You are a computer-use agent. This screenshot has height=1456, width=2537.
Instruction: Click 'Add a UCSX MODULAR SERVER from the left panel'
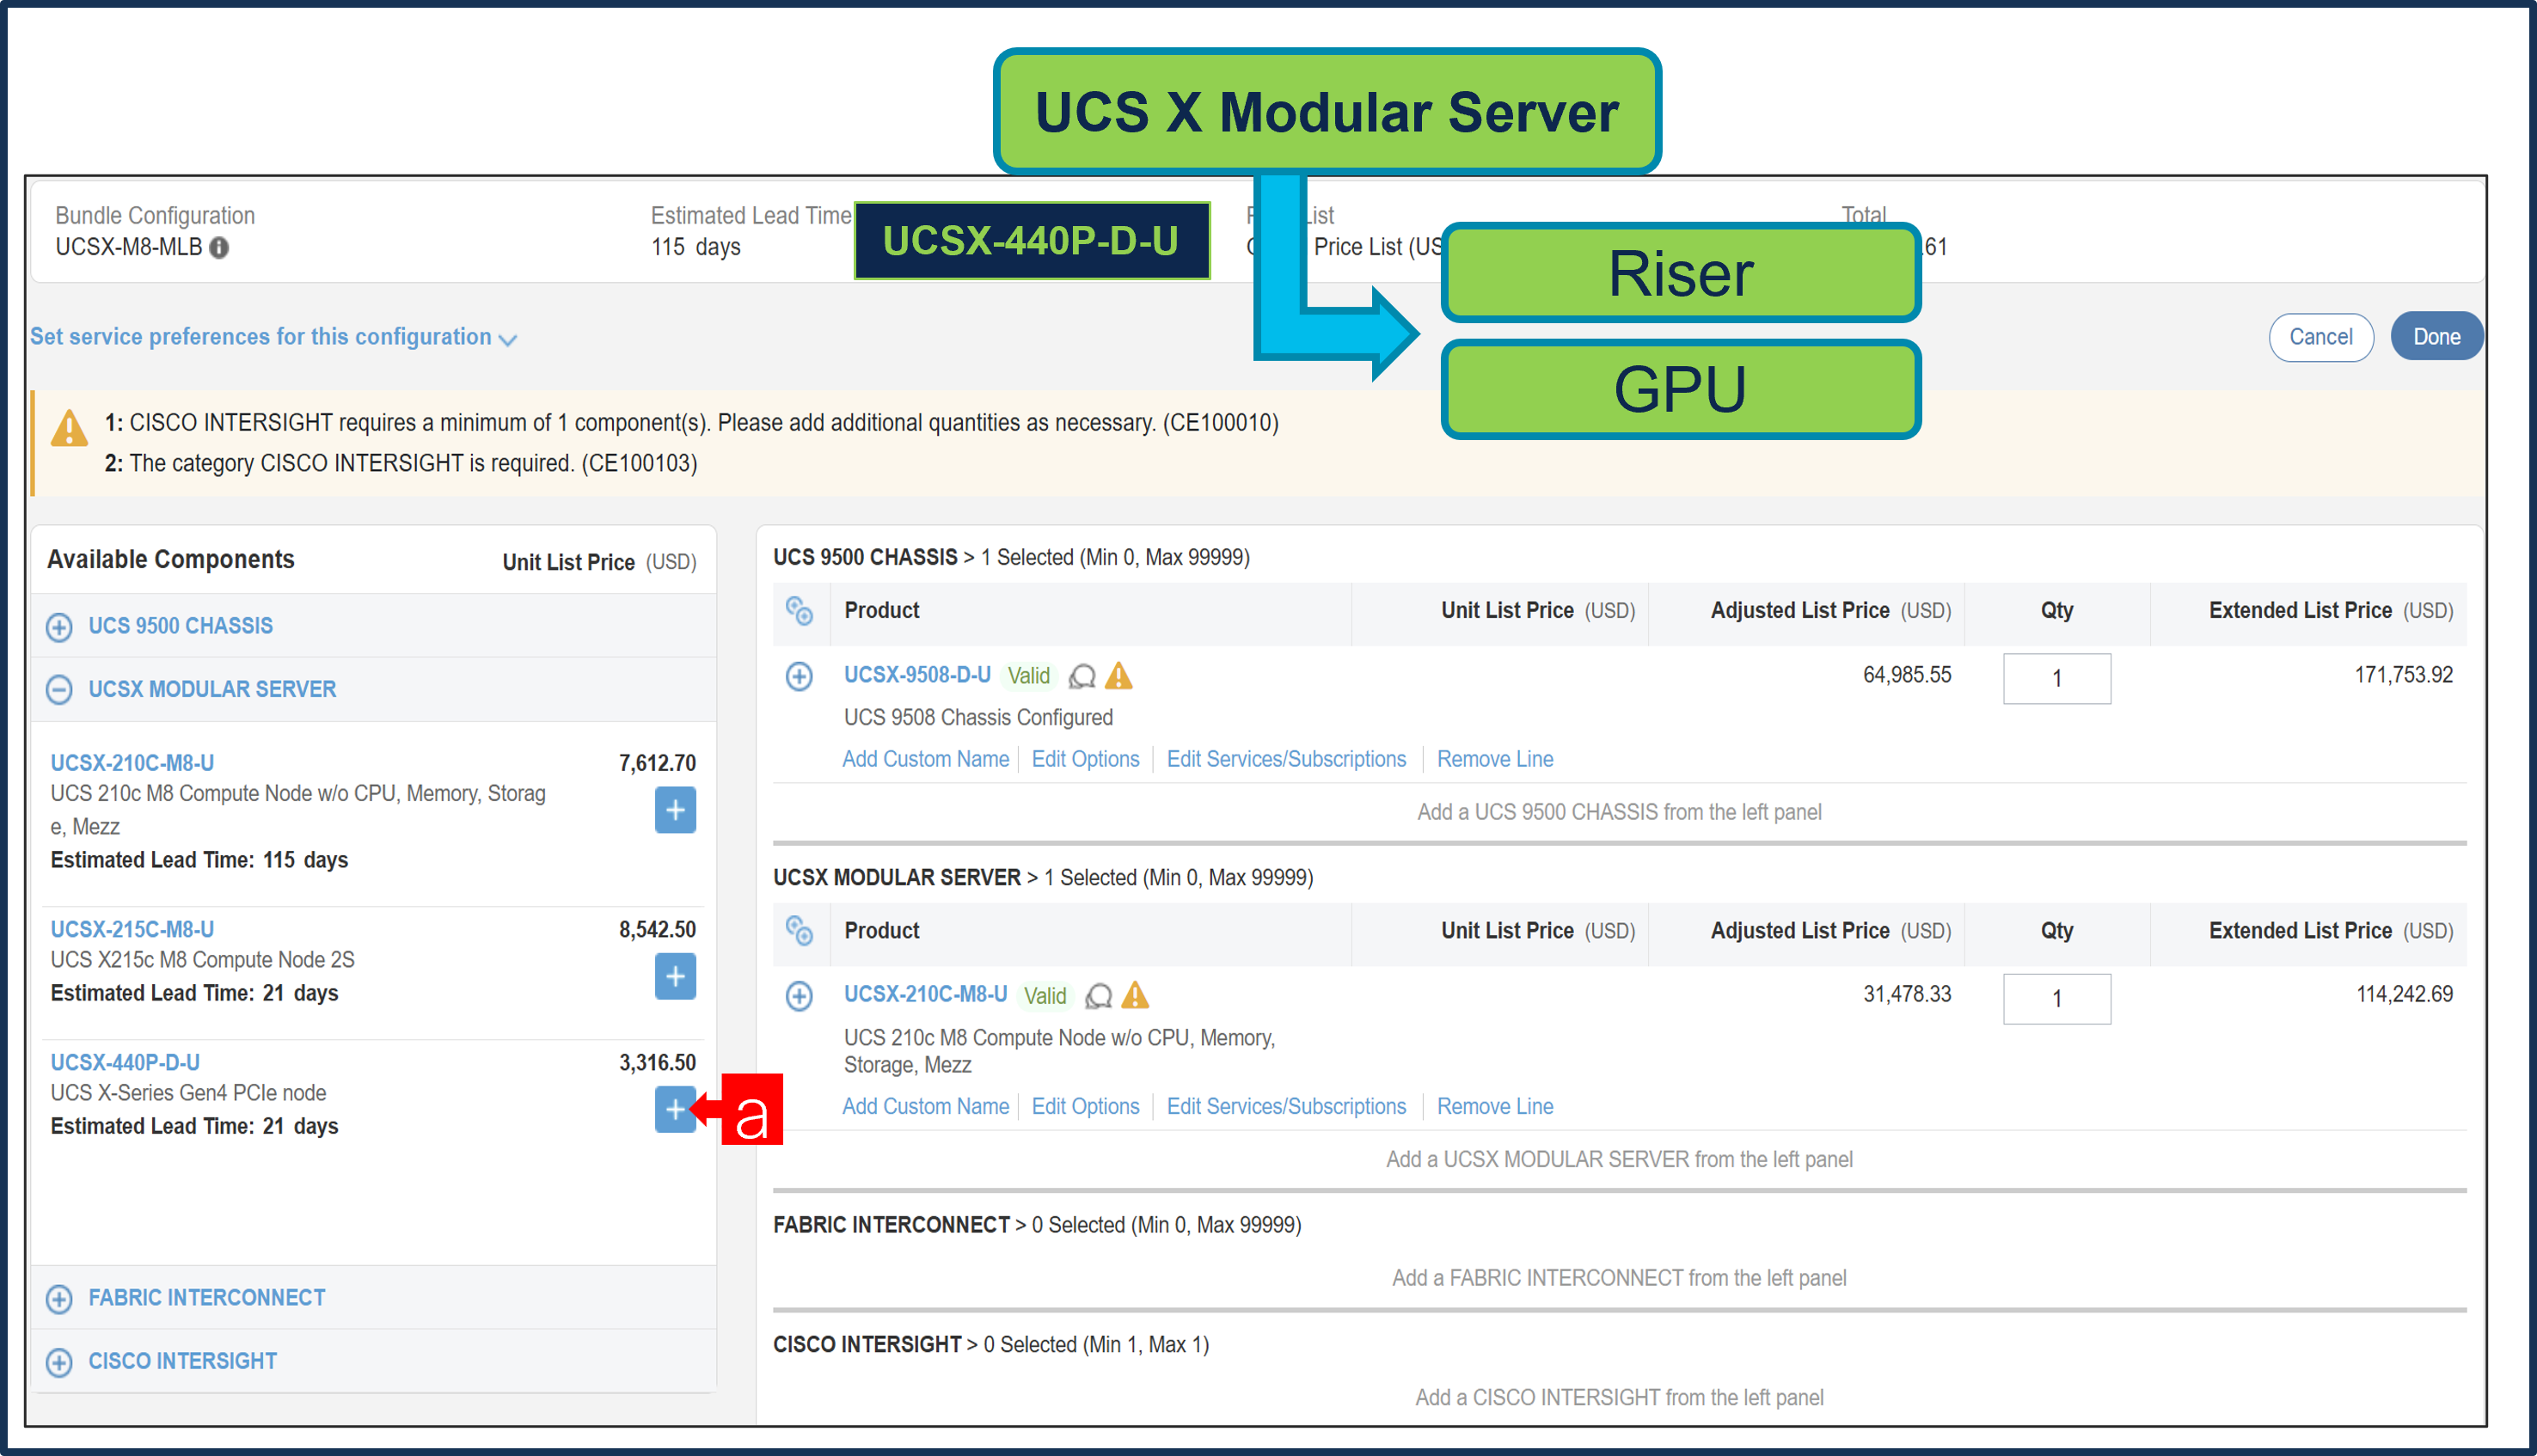[x=1619, y=1159]
